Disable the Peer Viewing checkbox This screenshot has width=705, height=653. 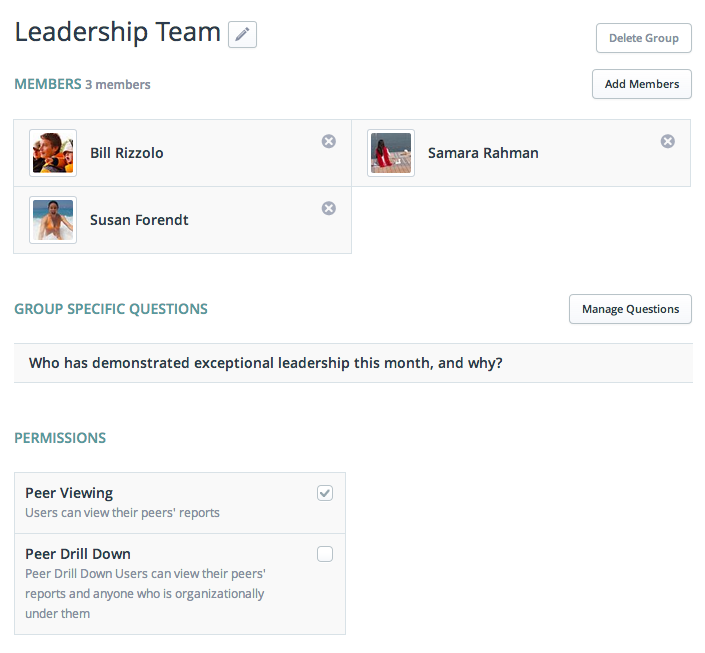click(x=325, y=493)
